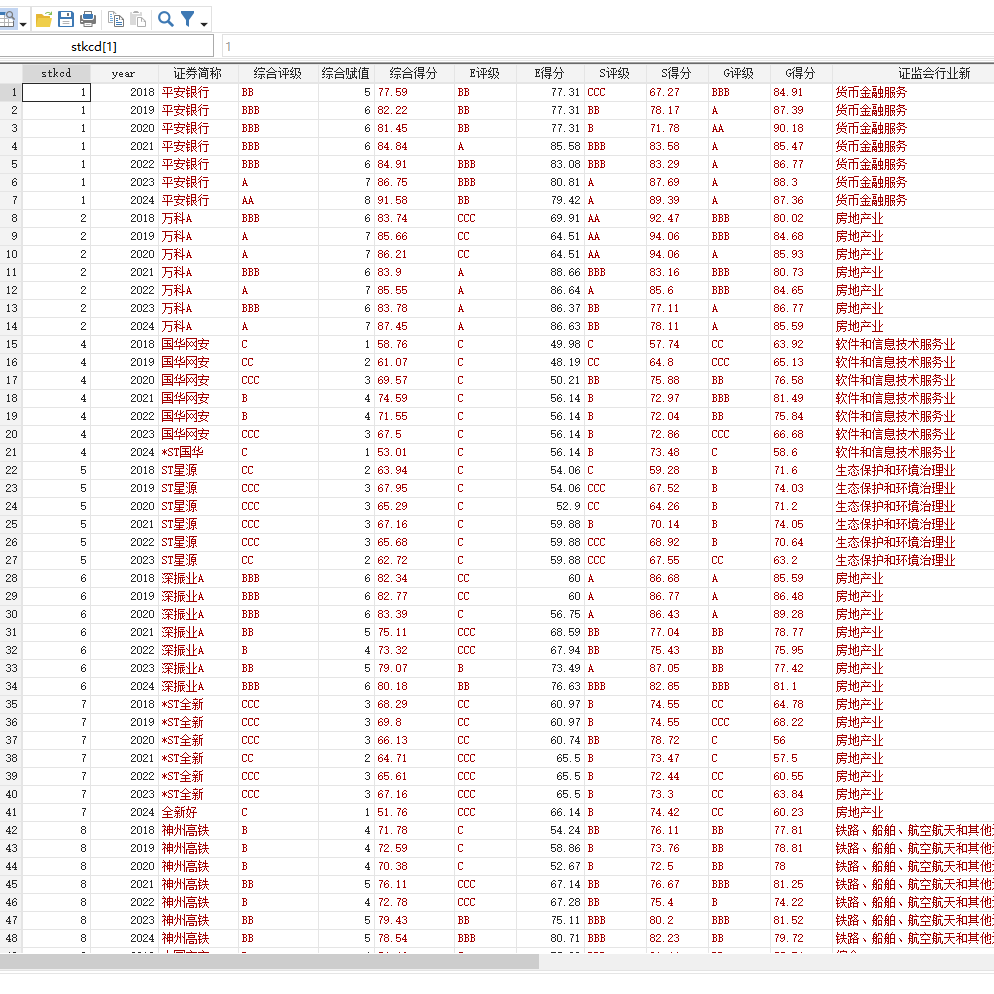Click 全新好 in row 41
This screenshot has height=994, width=994.
[179, 813]
